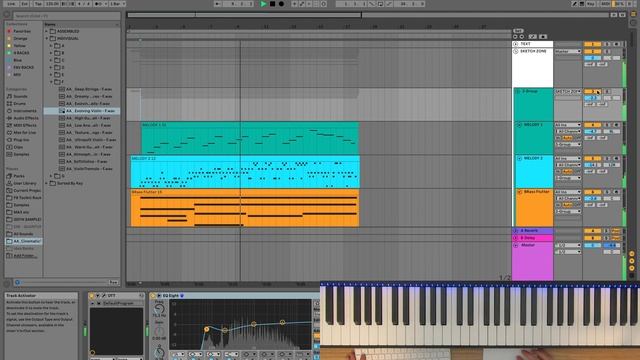Open MELODY 2 All Channels dropdown
Viewport: 640px width, 360px height.
[x=569, y=165]
